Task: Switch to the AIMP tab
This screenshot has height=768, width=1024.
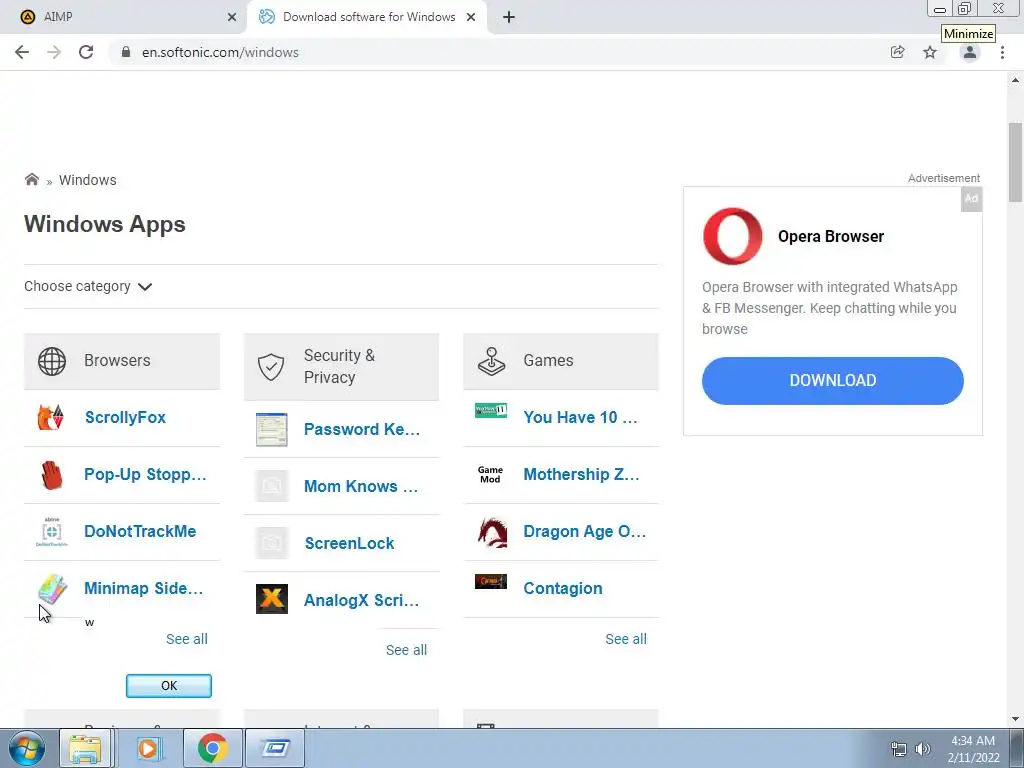Action: [123, 17]
